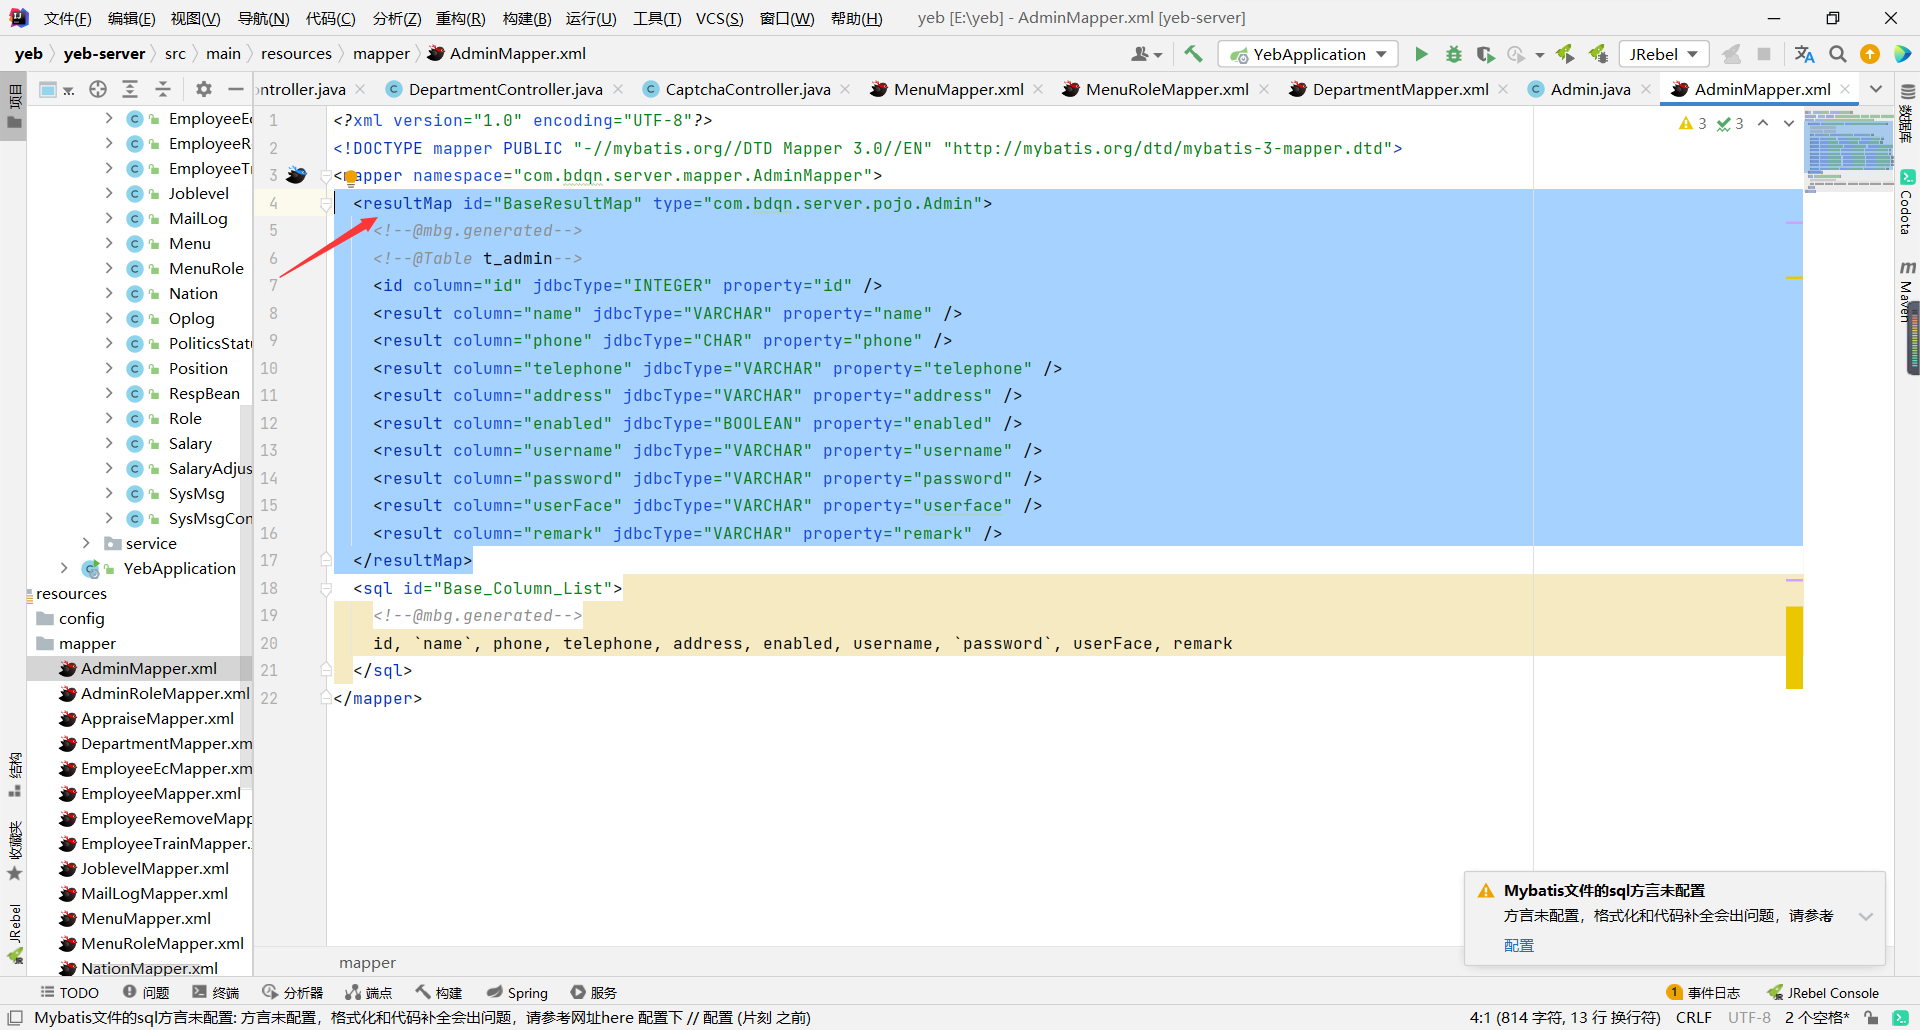Open the JRebel dropdown
Image resolution: width=1920 pixels, height=1030 pixels.
coord(1664,54)
